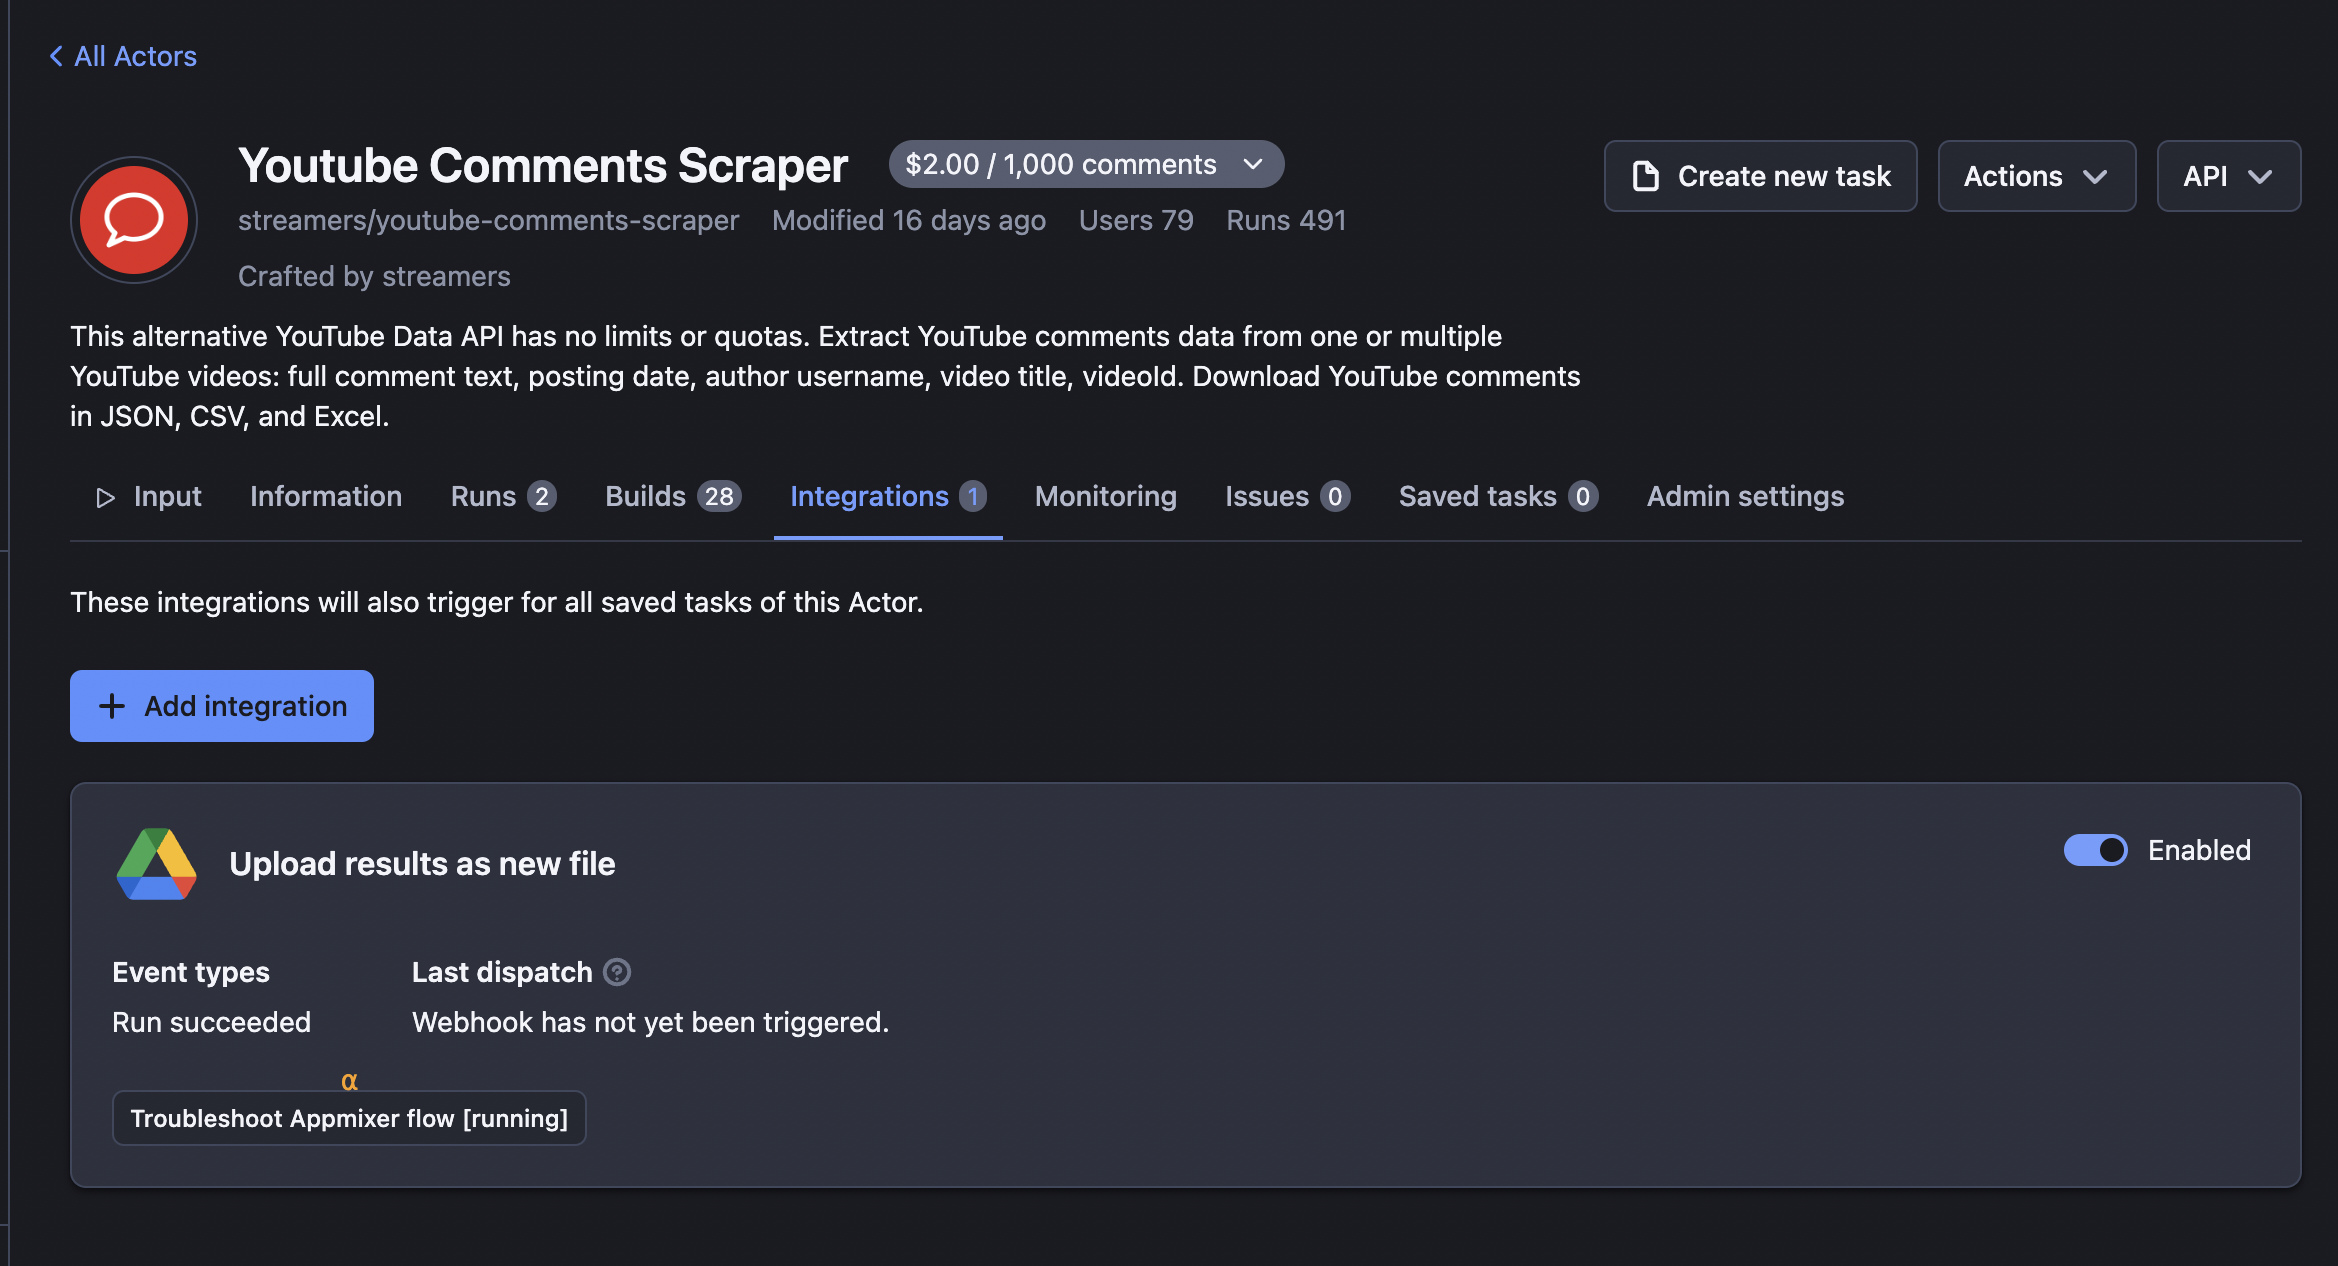Open the Admin settings tab

(1744, 496)
